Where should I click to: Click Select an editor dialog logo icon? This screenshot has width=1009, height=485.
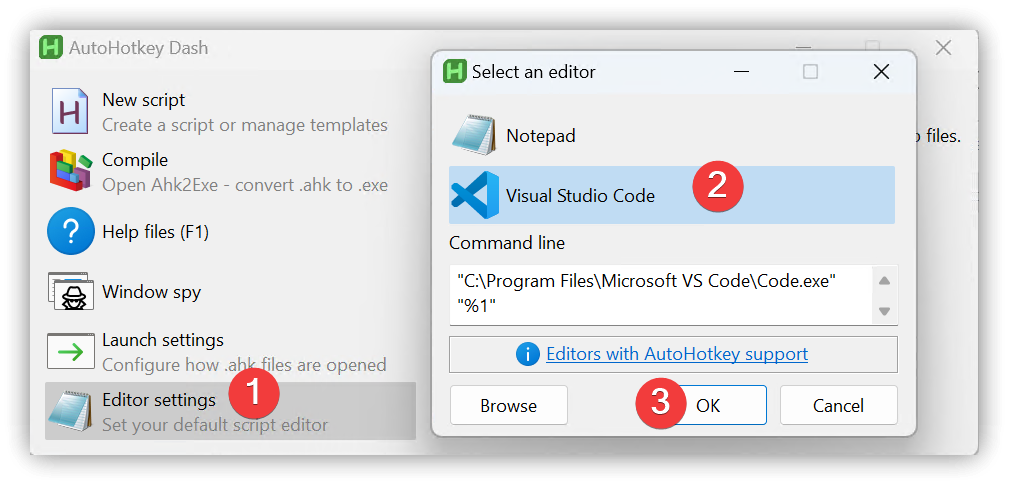click(x=455, y=71)
